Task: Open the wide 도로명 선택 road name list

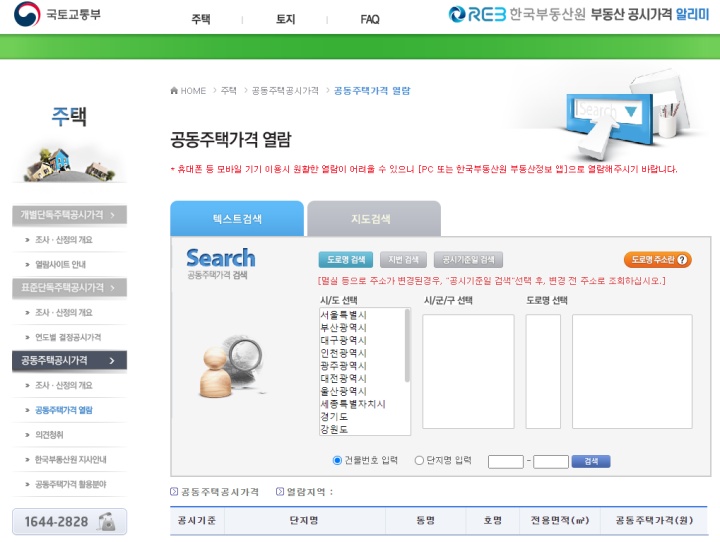Action: (632, 372)
